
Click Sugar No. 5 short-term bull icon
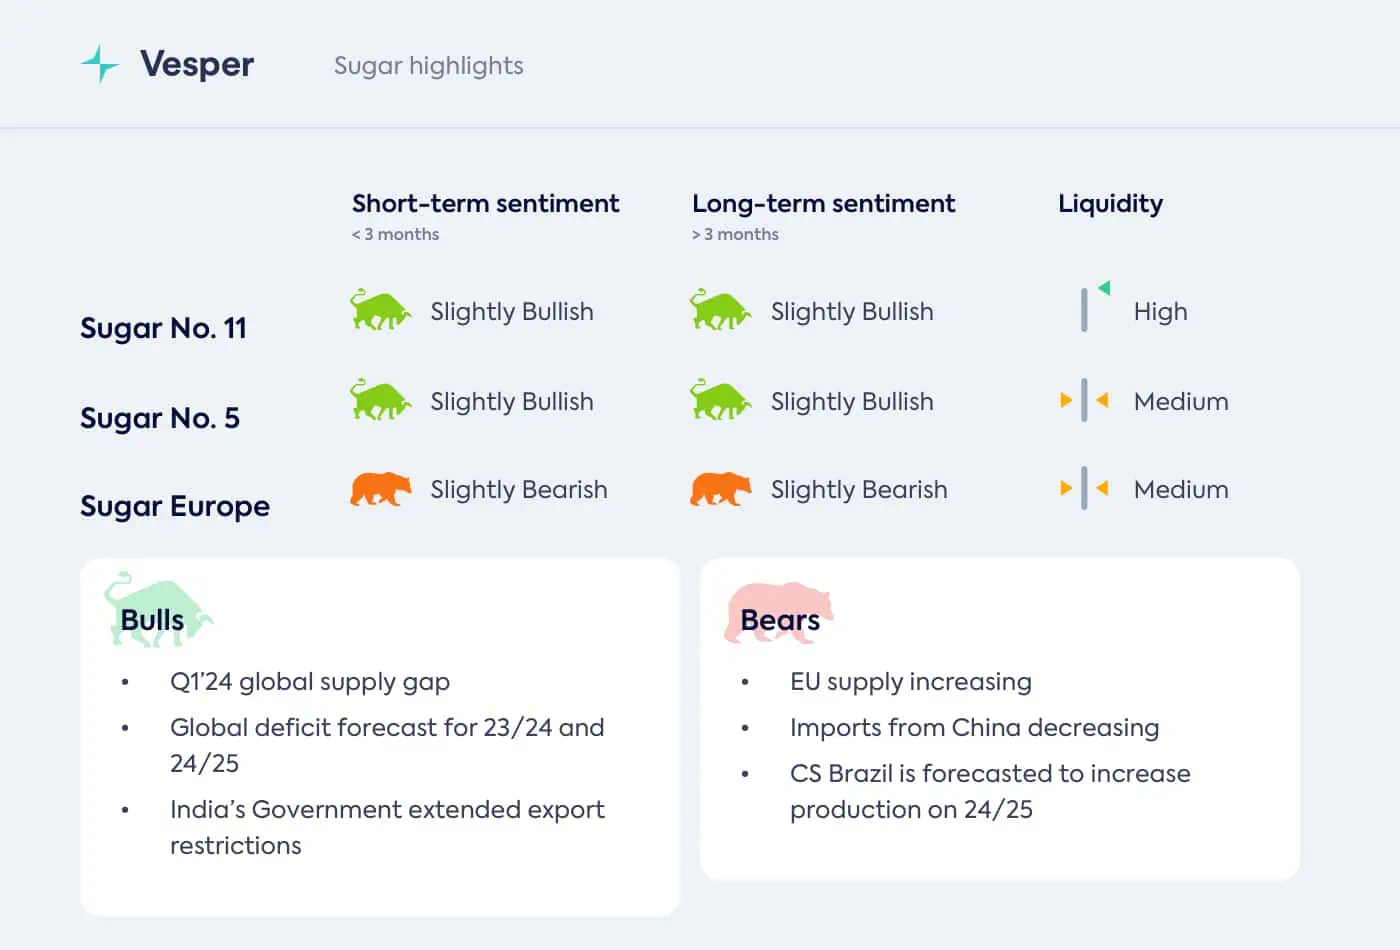click(380, 400)
